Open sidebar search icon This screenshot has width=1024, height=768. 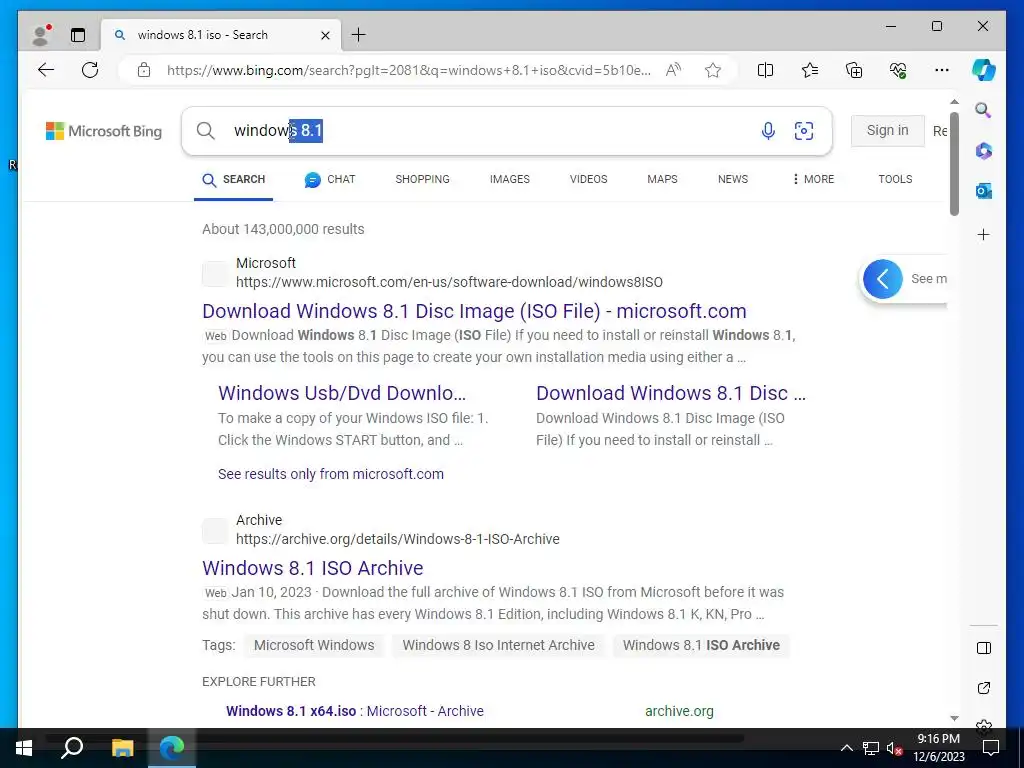[983, 110]
